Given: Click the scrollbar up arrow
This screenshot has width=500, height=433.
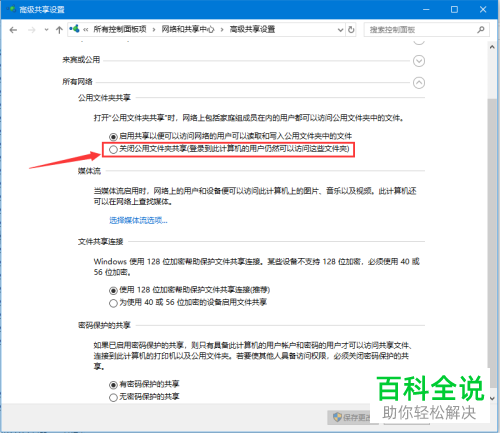Looking at the screenshot, I should pyautogui.click(x=492, y=47).
